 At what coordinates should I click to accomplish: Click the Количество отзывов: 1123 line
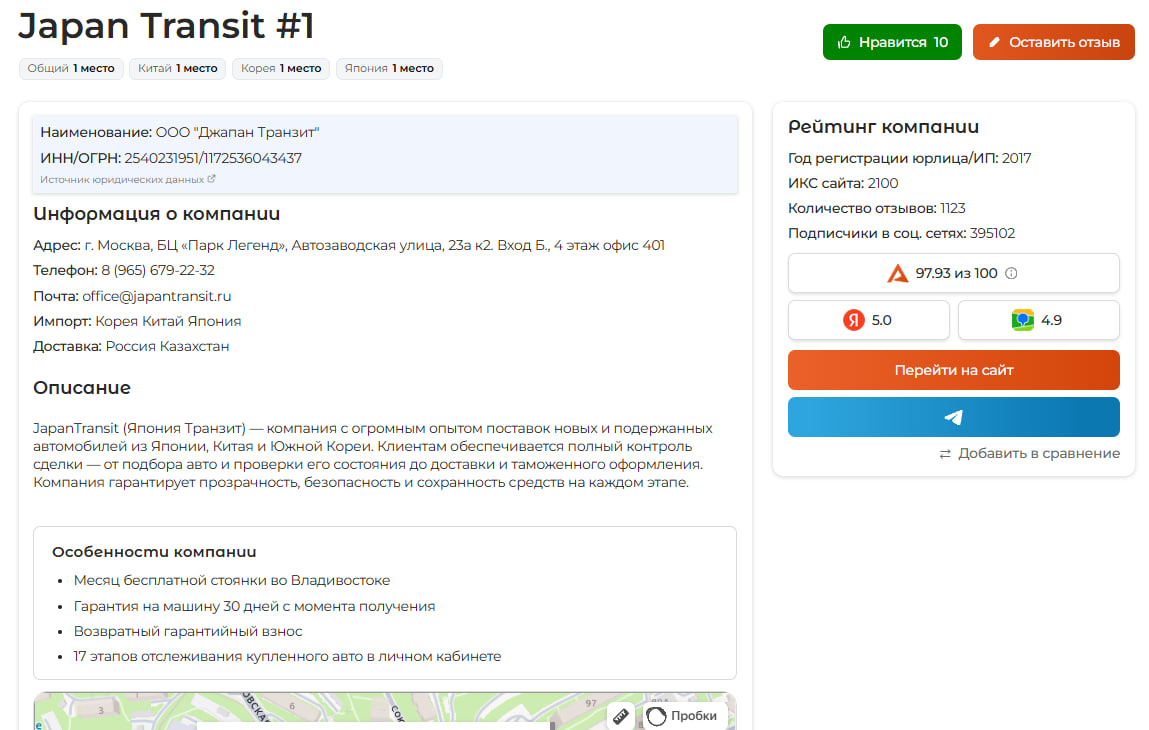click(876, 208)
